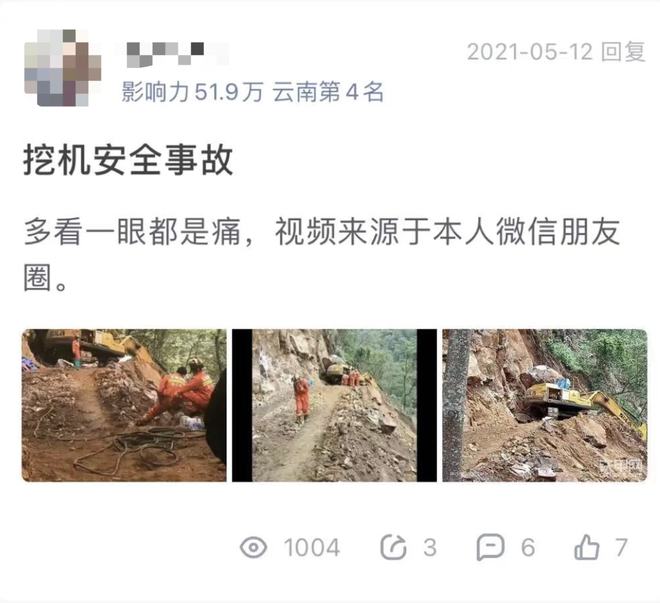Open the pixelated user avatar
The height and width of the screenshot is (603, 660).
pos(63,68)
